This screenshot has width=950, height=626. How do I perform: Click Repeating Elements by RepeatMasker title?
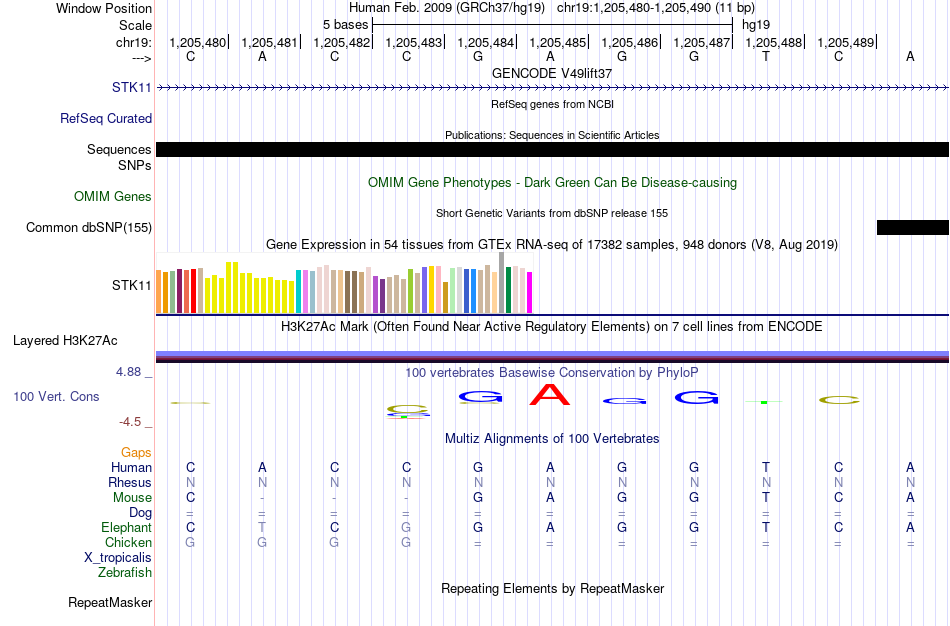pyautogui.click(x=552, y=588)
